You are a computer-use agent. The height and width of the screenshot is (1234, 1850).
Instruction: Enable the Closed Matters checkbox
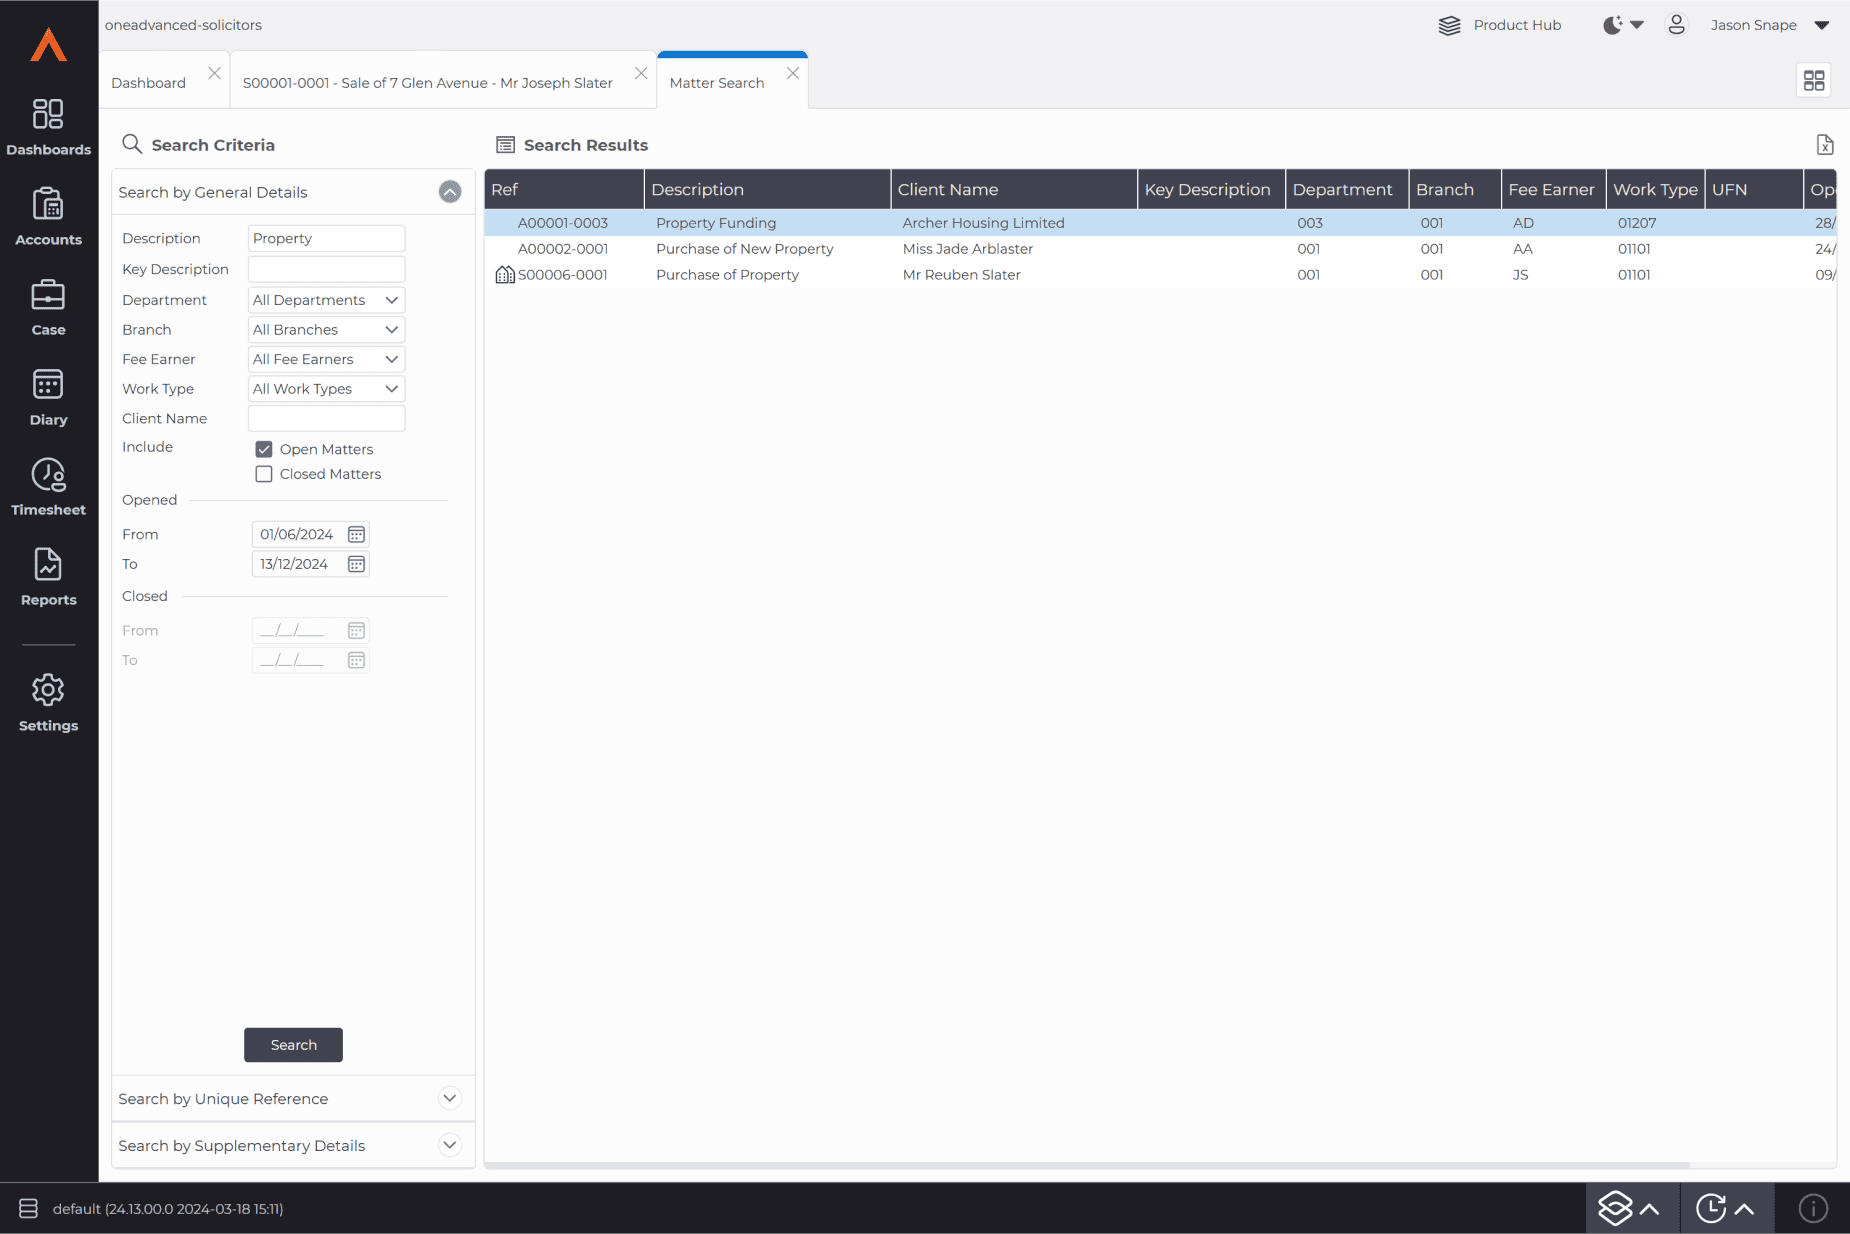coord(264,474)
